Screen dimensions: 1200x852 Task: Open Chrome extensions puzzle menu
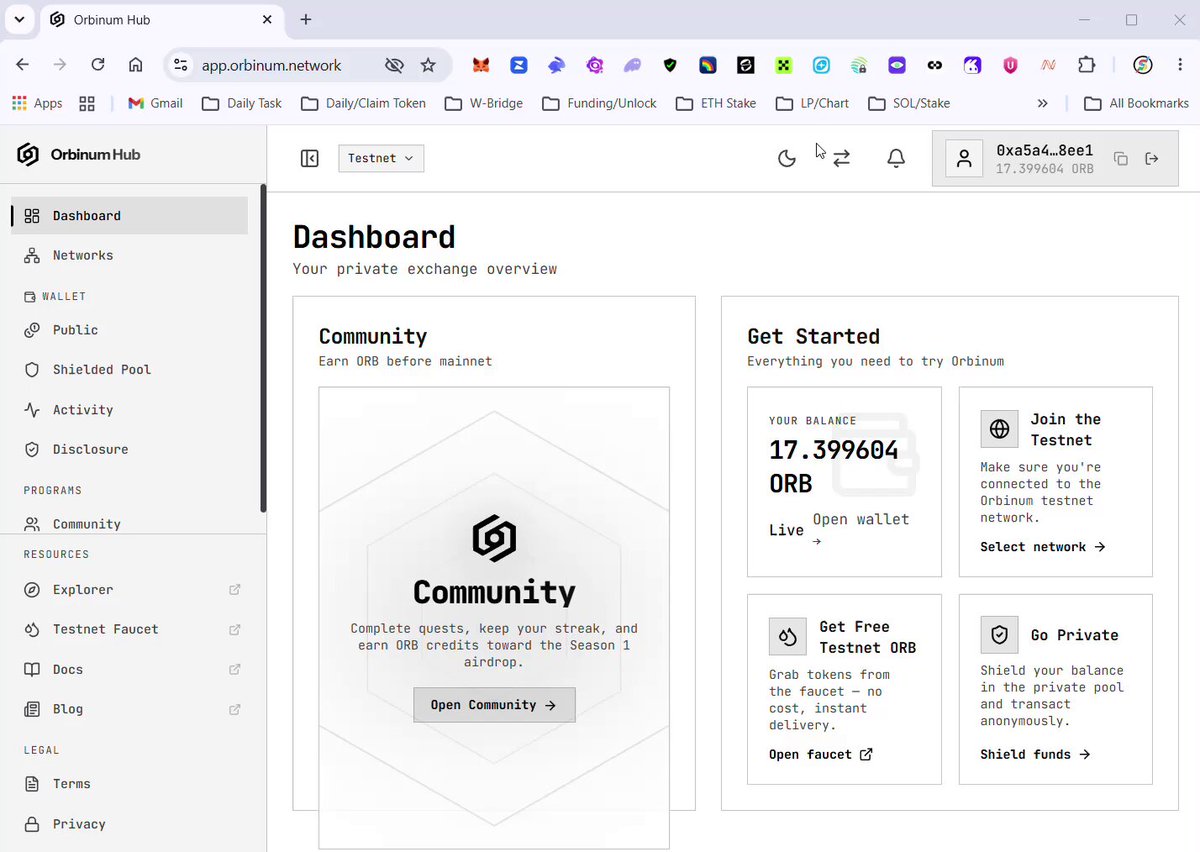click(1087, 65)
